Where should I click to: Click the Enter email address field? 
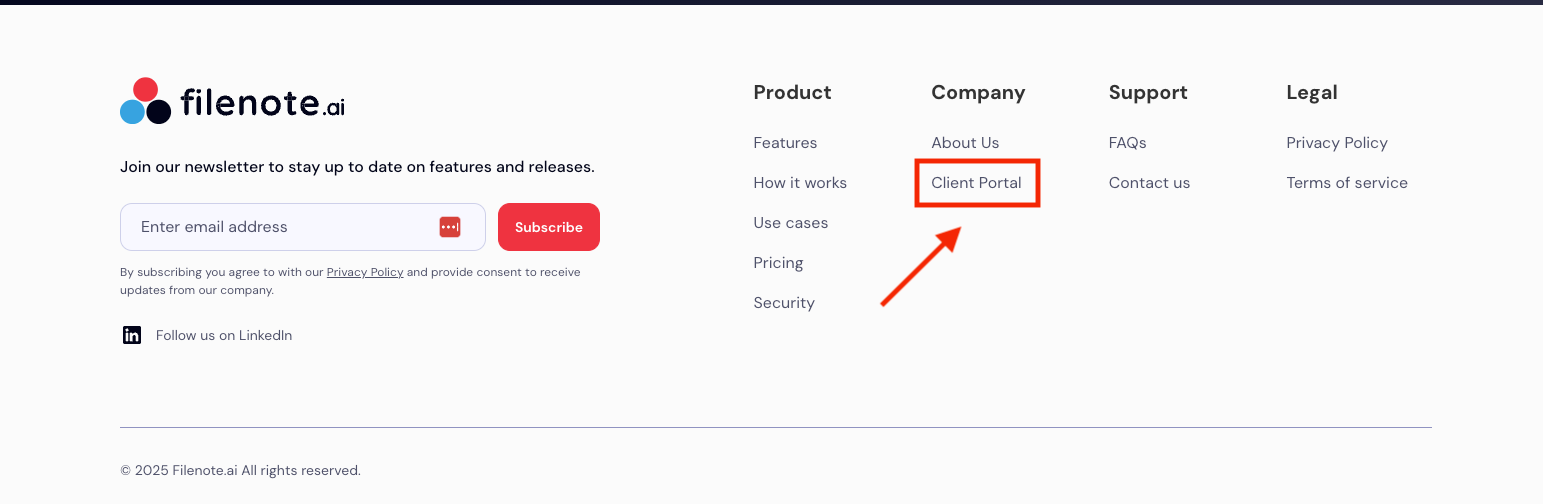pos(280,227)
